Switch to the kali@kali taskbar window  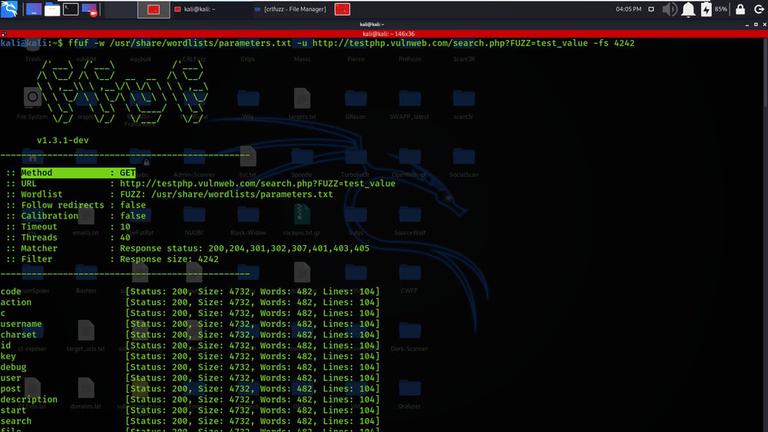click(x=196, y=9)
